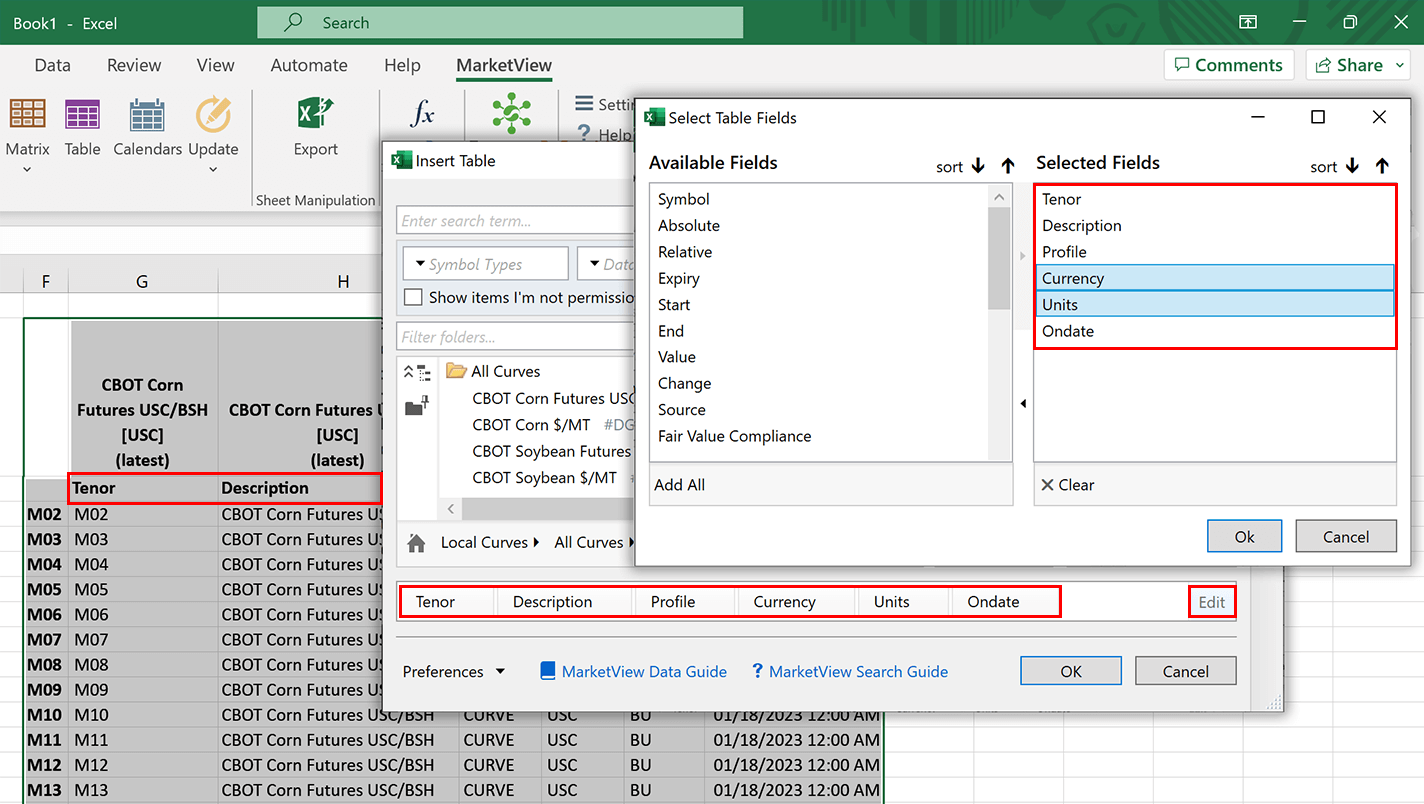
Task: Open the MarketView Search Guide link
Action: (x=850, y=672)
